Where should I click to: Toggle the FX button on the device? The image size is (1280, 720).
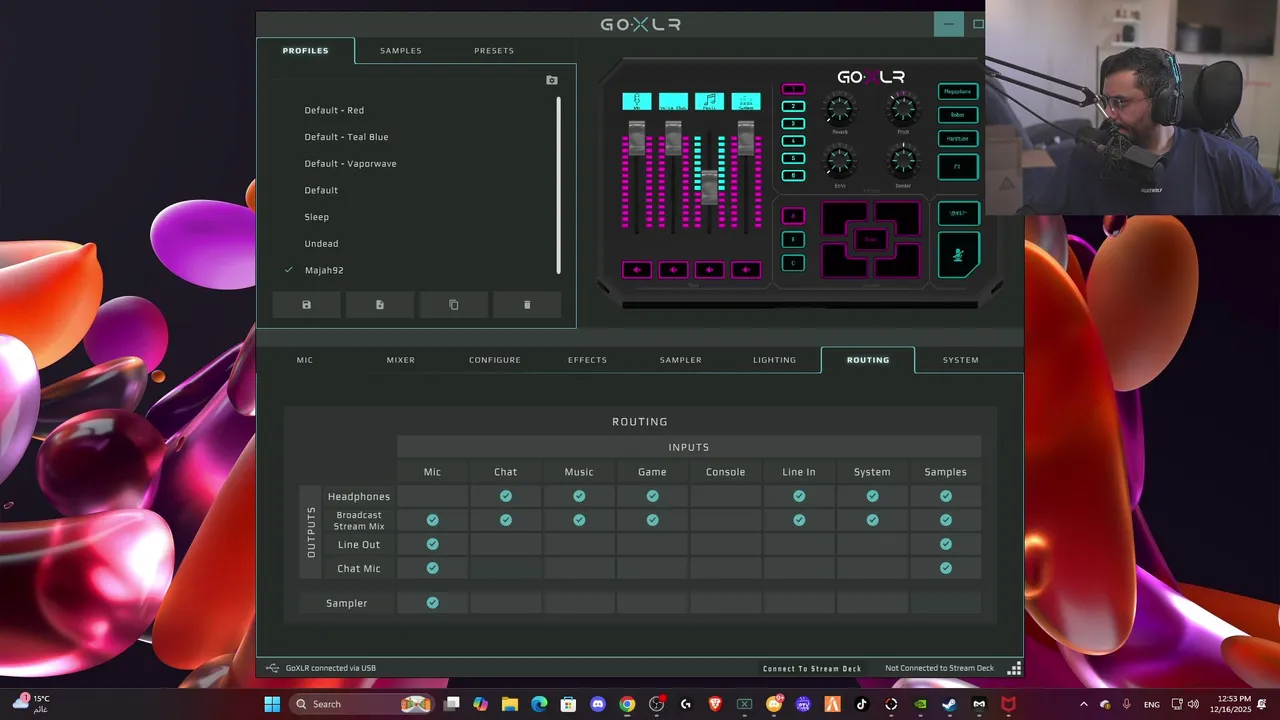pyautogui.click(x=958, y=167)
